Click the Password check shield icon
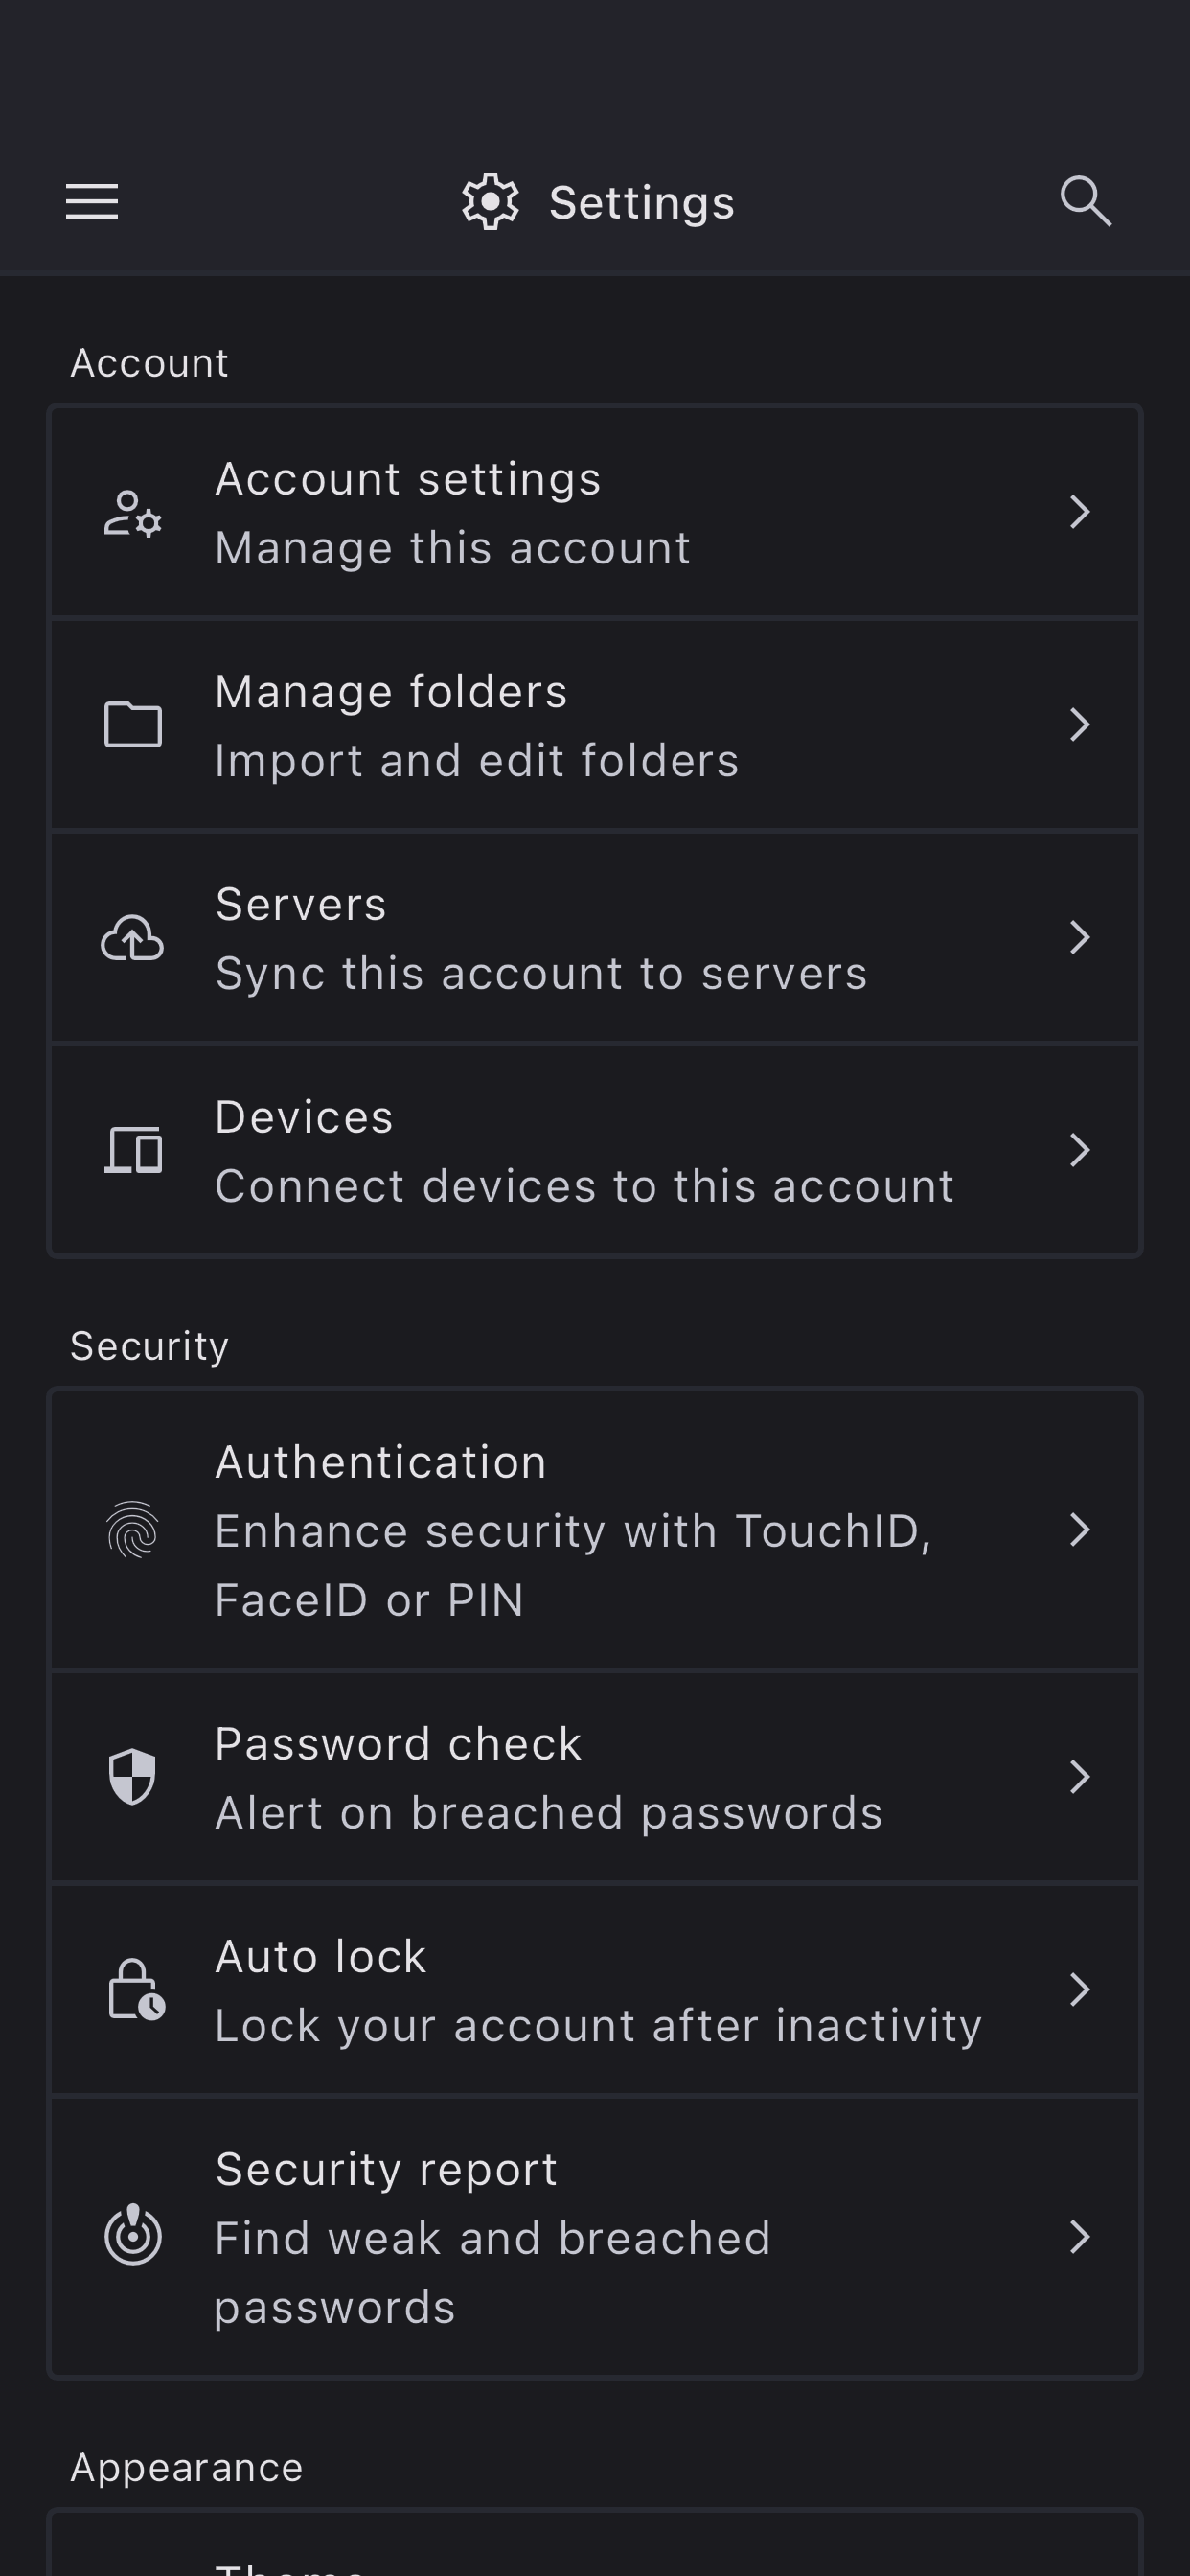This screenshot has height=2576, width=1190. (133, 1777)
